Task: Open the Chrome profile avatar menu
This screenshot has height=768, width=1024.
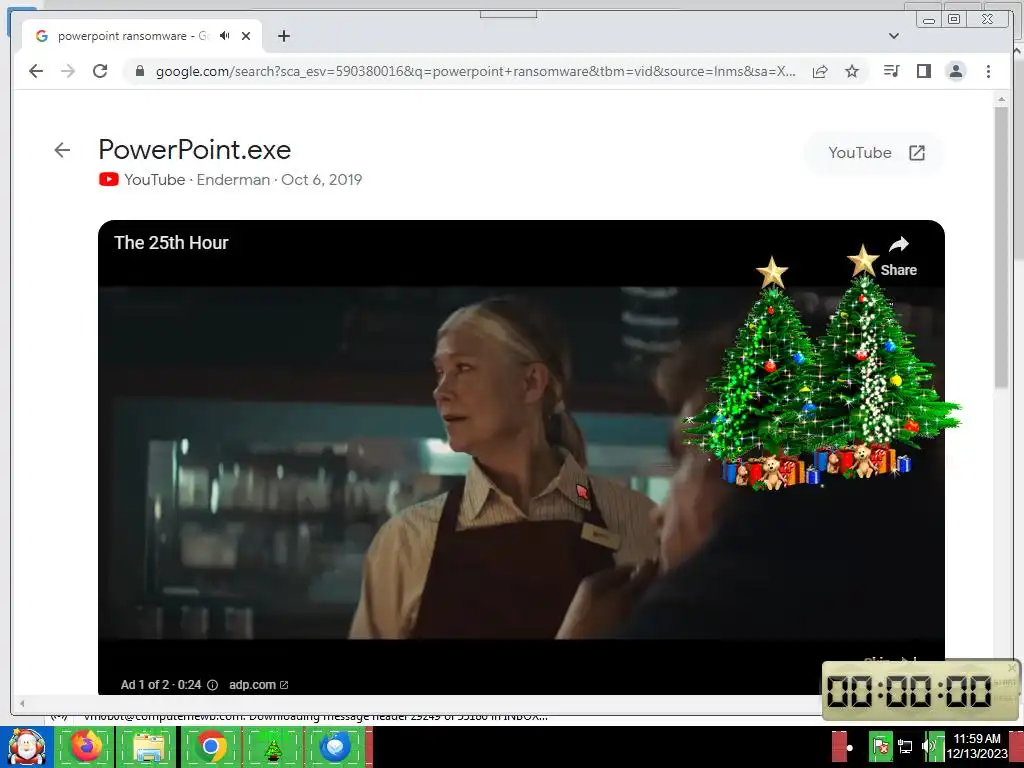Action: (955, 71)
